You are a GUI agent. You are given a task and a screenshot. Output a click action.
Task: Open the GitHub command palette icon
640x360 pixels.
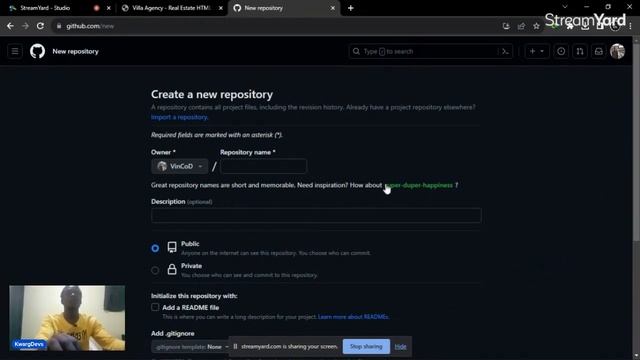click(505, 51)
